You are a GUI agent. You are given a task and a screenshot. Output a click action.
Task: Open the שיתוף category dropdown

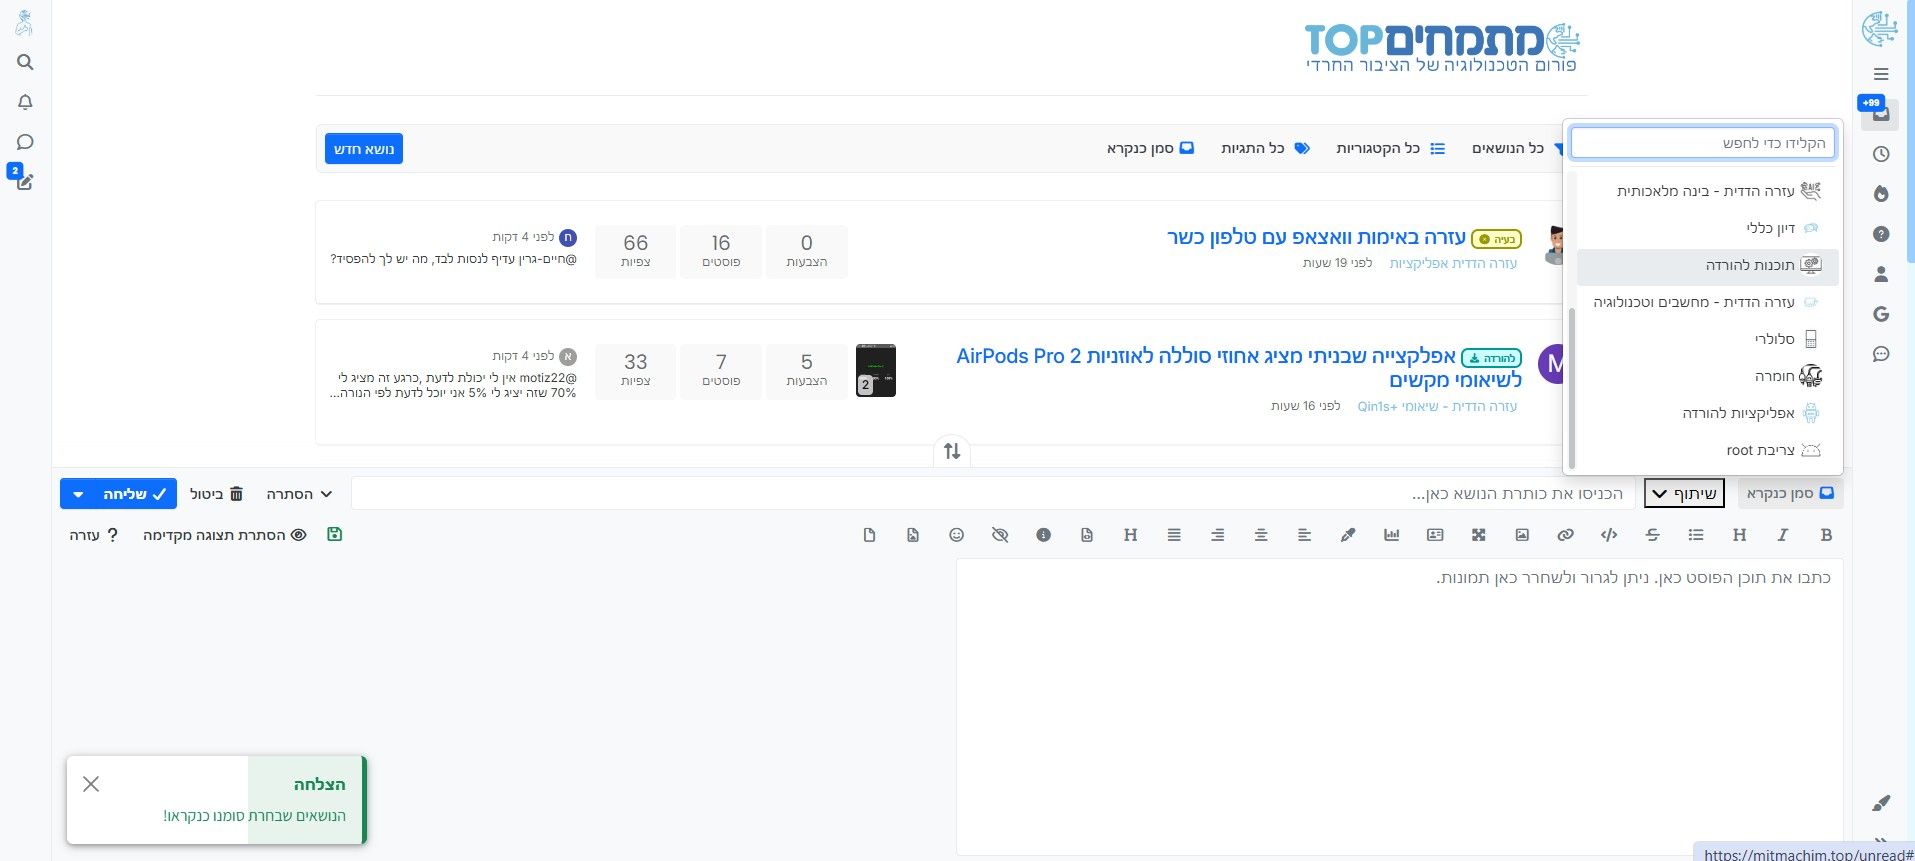1684,493
